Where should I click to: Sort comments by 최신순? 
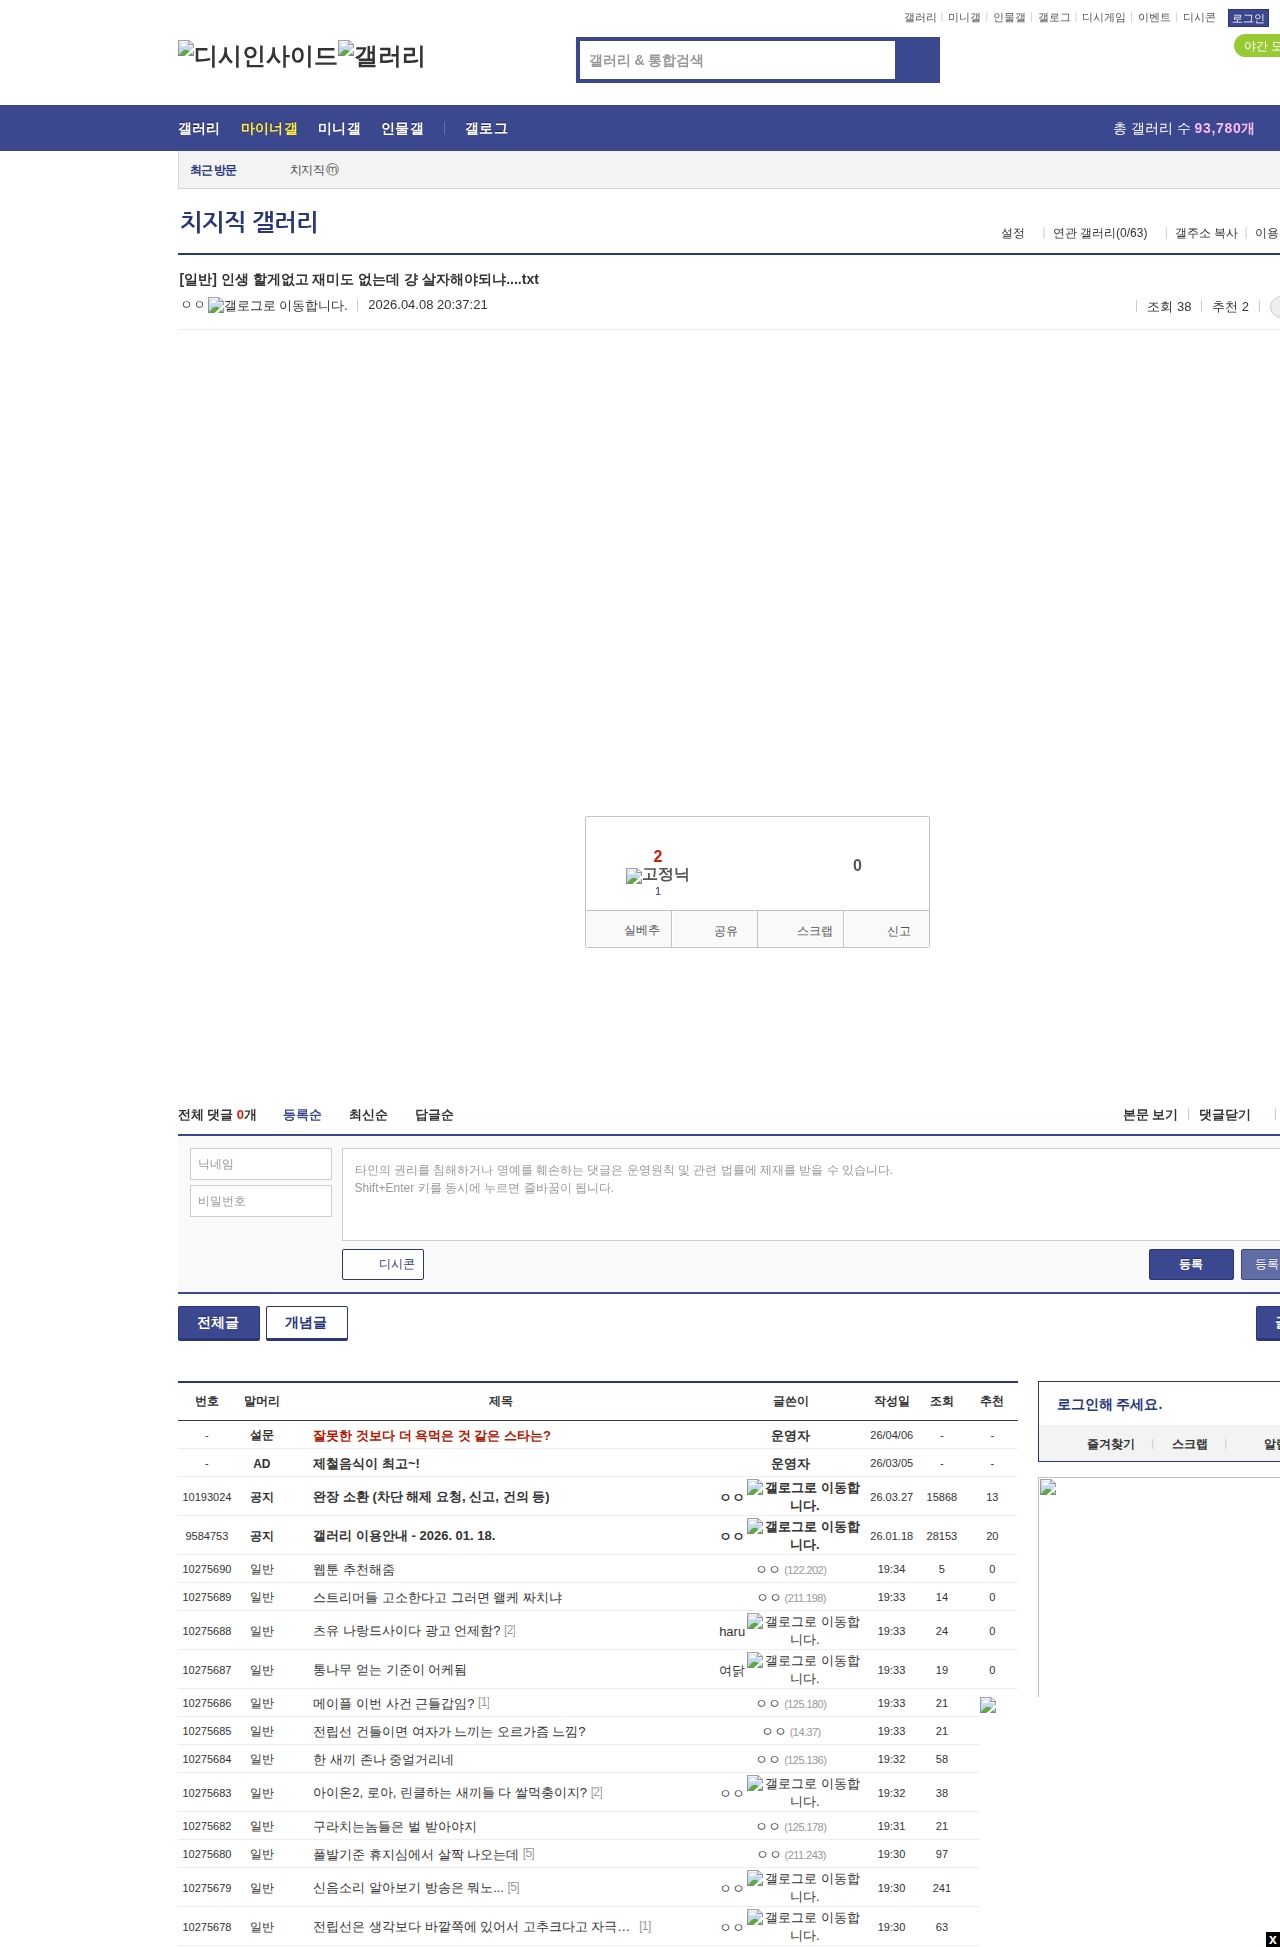pos(367,1115)
